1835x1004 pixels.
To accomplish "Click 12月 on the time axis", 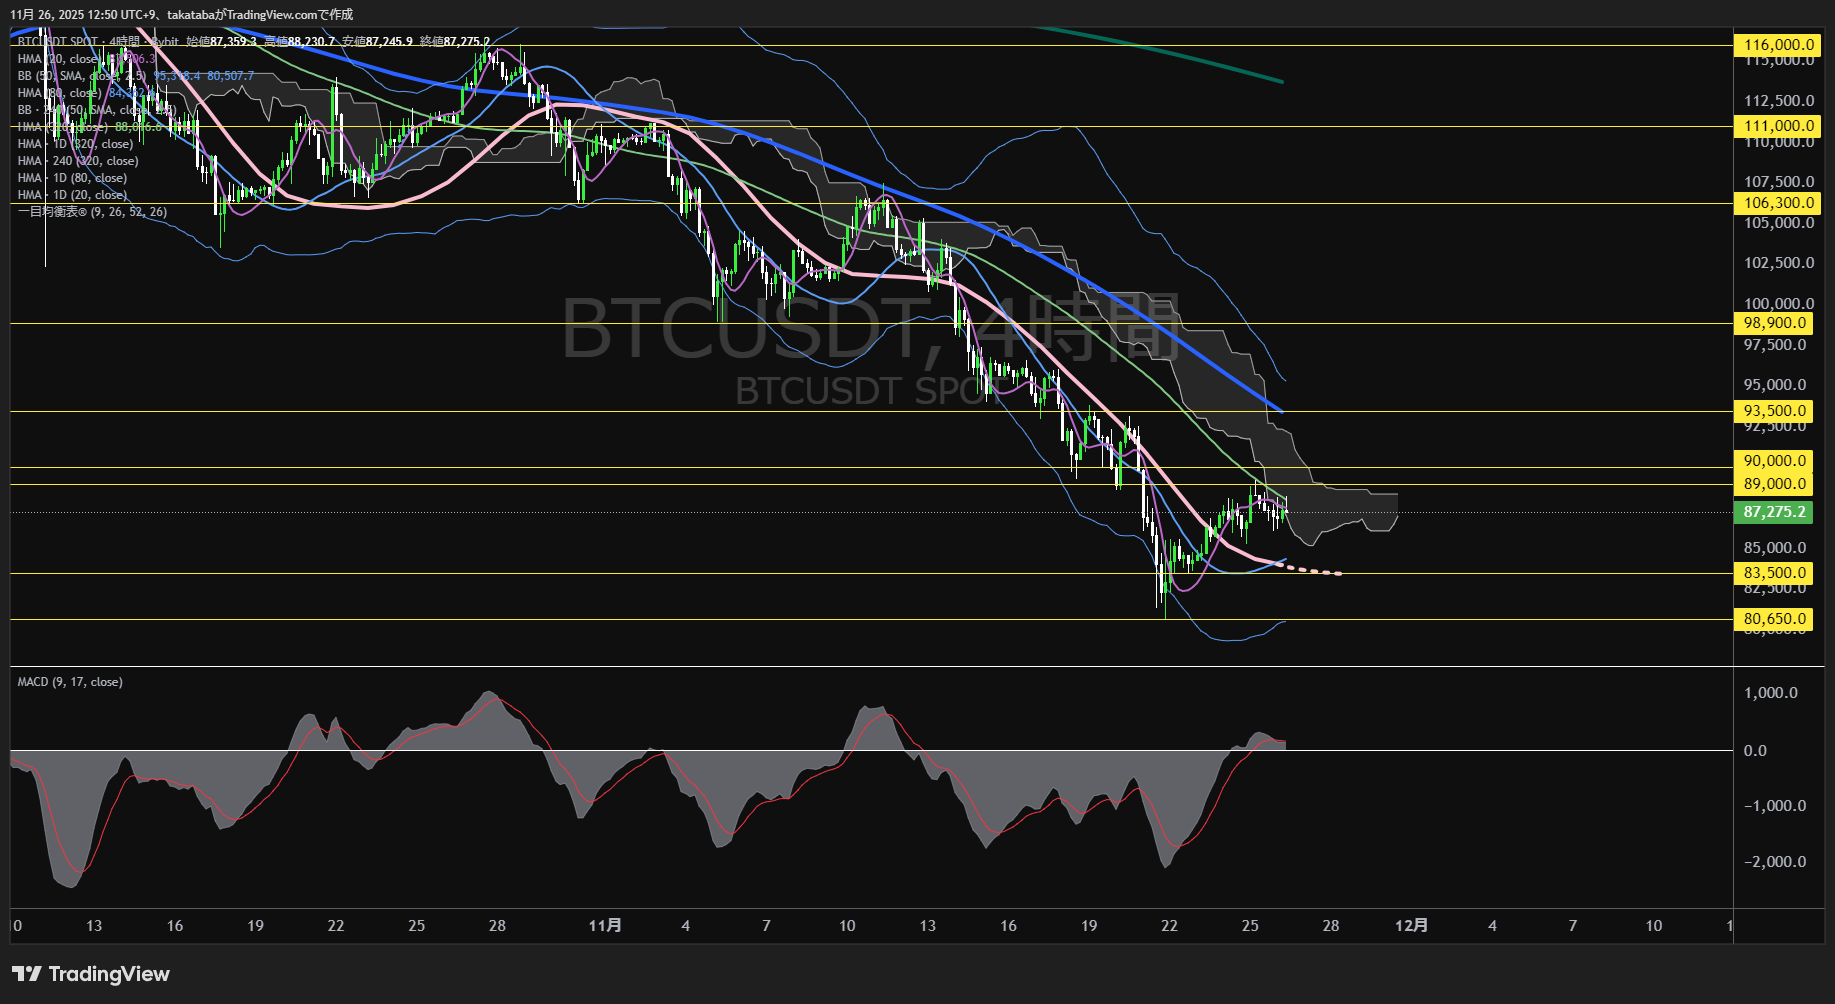I will click(x=1413, y=925).
